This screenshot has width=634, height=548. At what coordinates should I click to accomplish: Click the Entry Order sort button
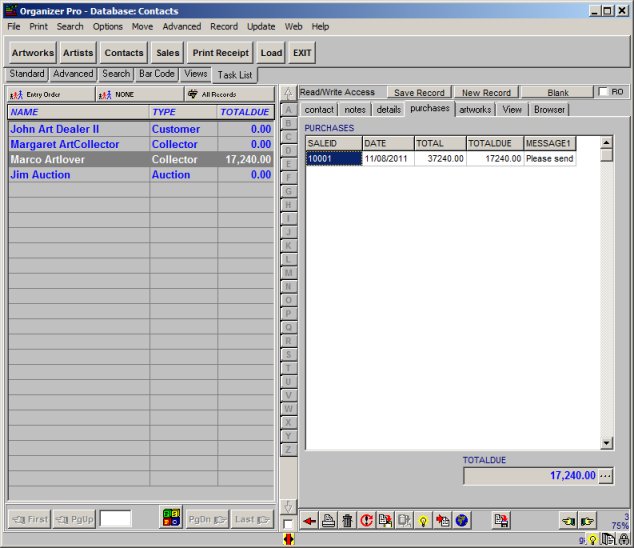tap(51, 94)
